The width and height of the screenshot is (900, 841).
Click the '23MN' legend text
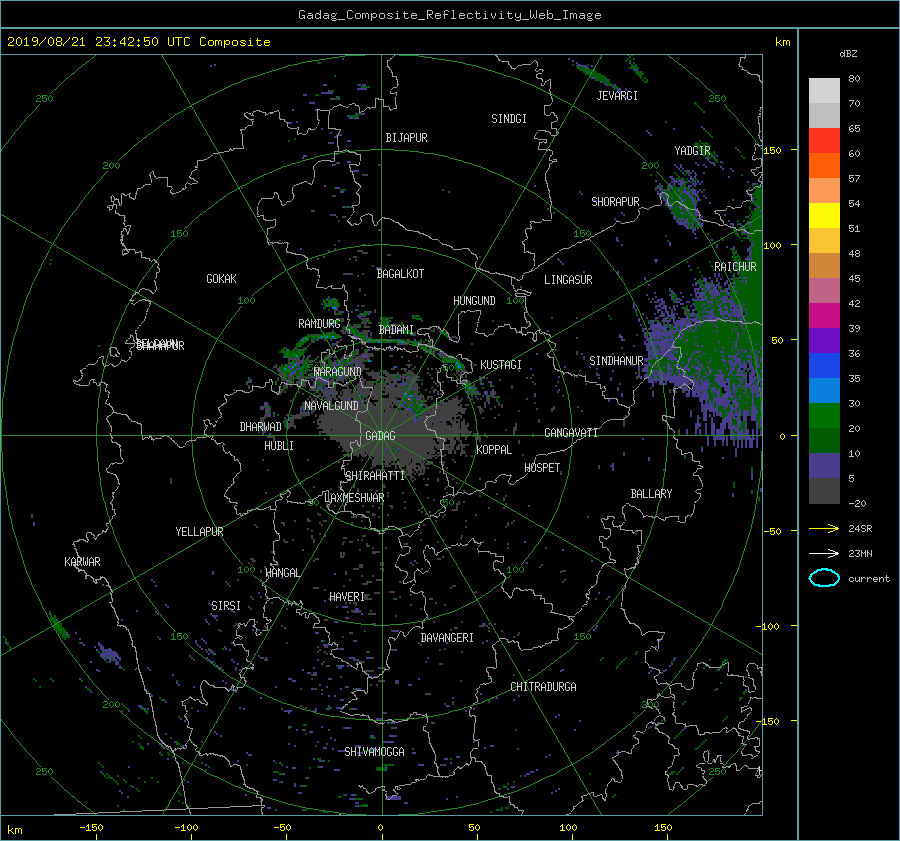pos(860,553)
